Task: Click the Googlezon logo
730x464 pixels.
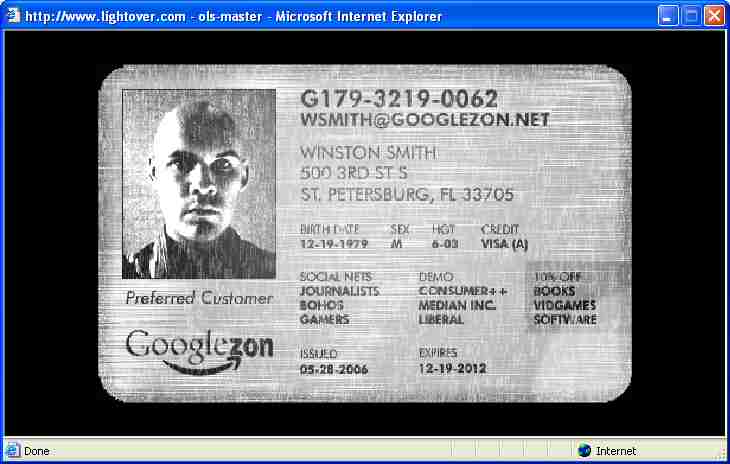Action: [x=199, y=352]
